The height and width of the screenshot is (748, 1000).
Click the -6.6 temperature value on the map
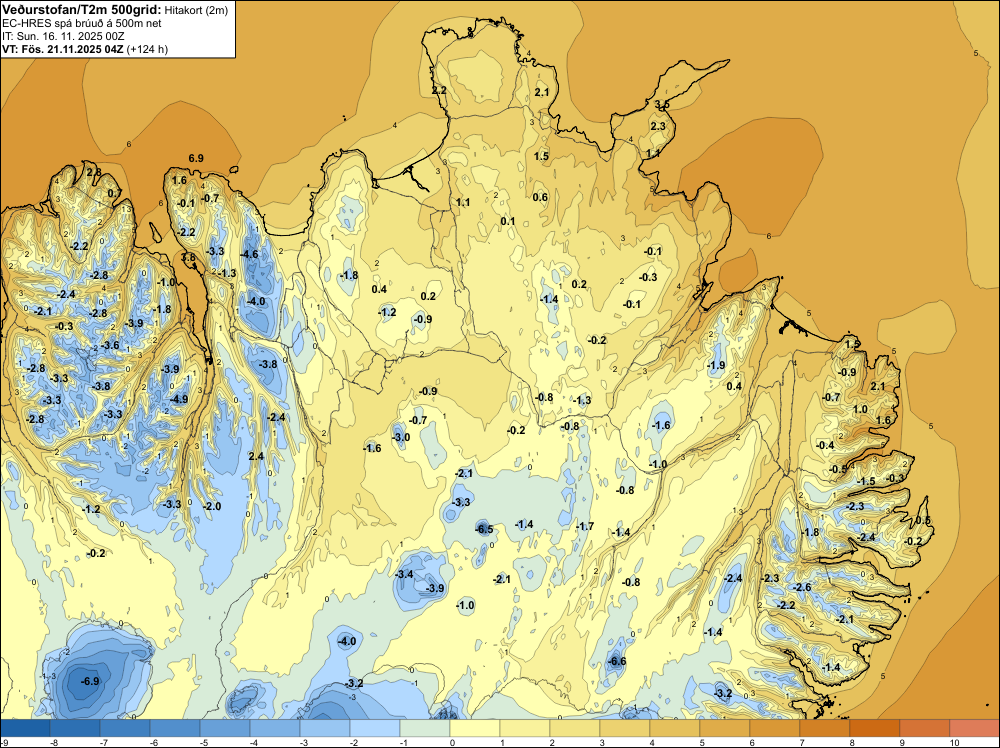617,661
